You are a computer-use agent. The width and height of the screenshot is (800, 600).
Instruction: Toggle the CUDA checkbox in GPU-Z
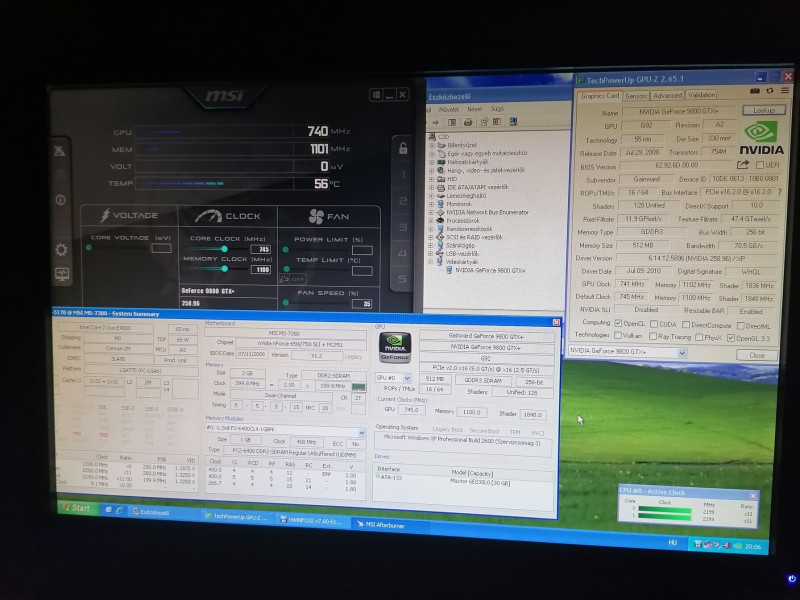(x=654, y=324)
